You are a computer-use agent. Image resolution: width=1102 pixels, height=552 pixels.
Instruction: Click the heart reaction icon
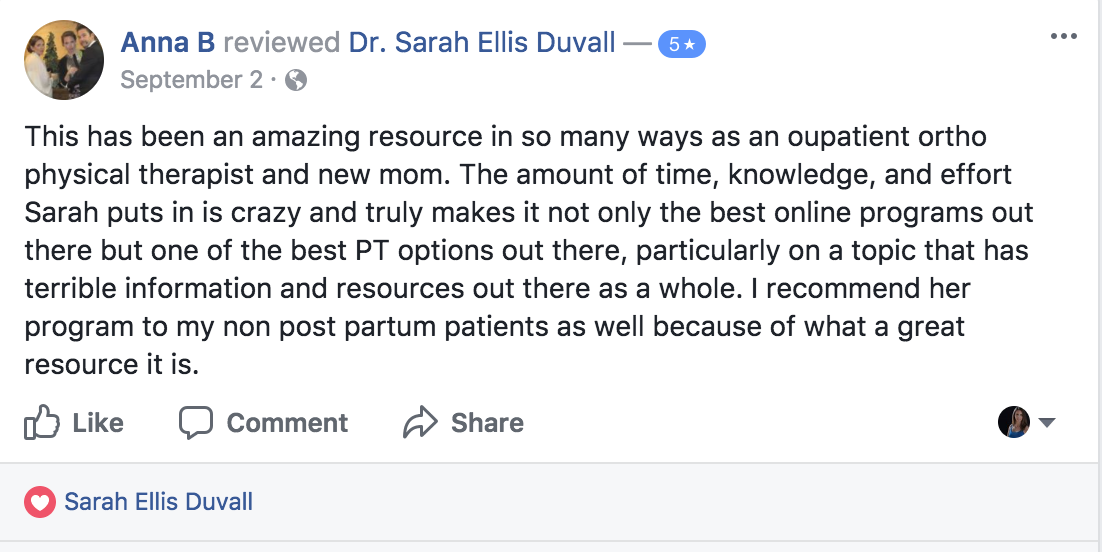(40, 502)
